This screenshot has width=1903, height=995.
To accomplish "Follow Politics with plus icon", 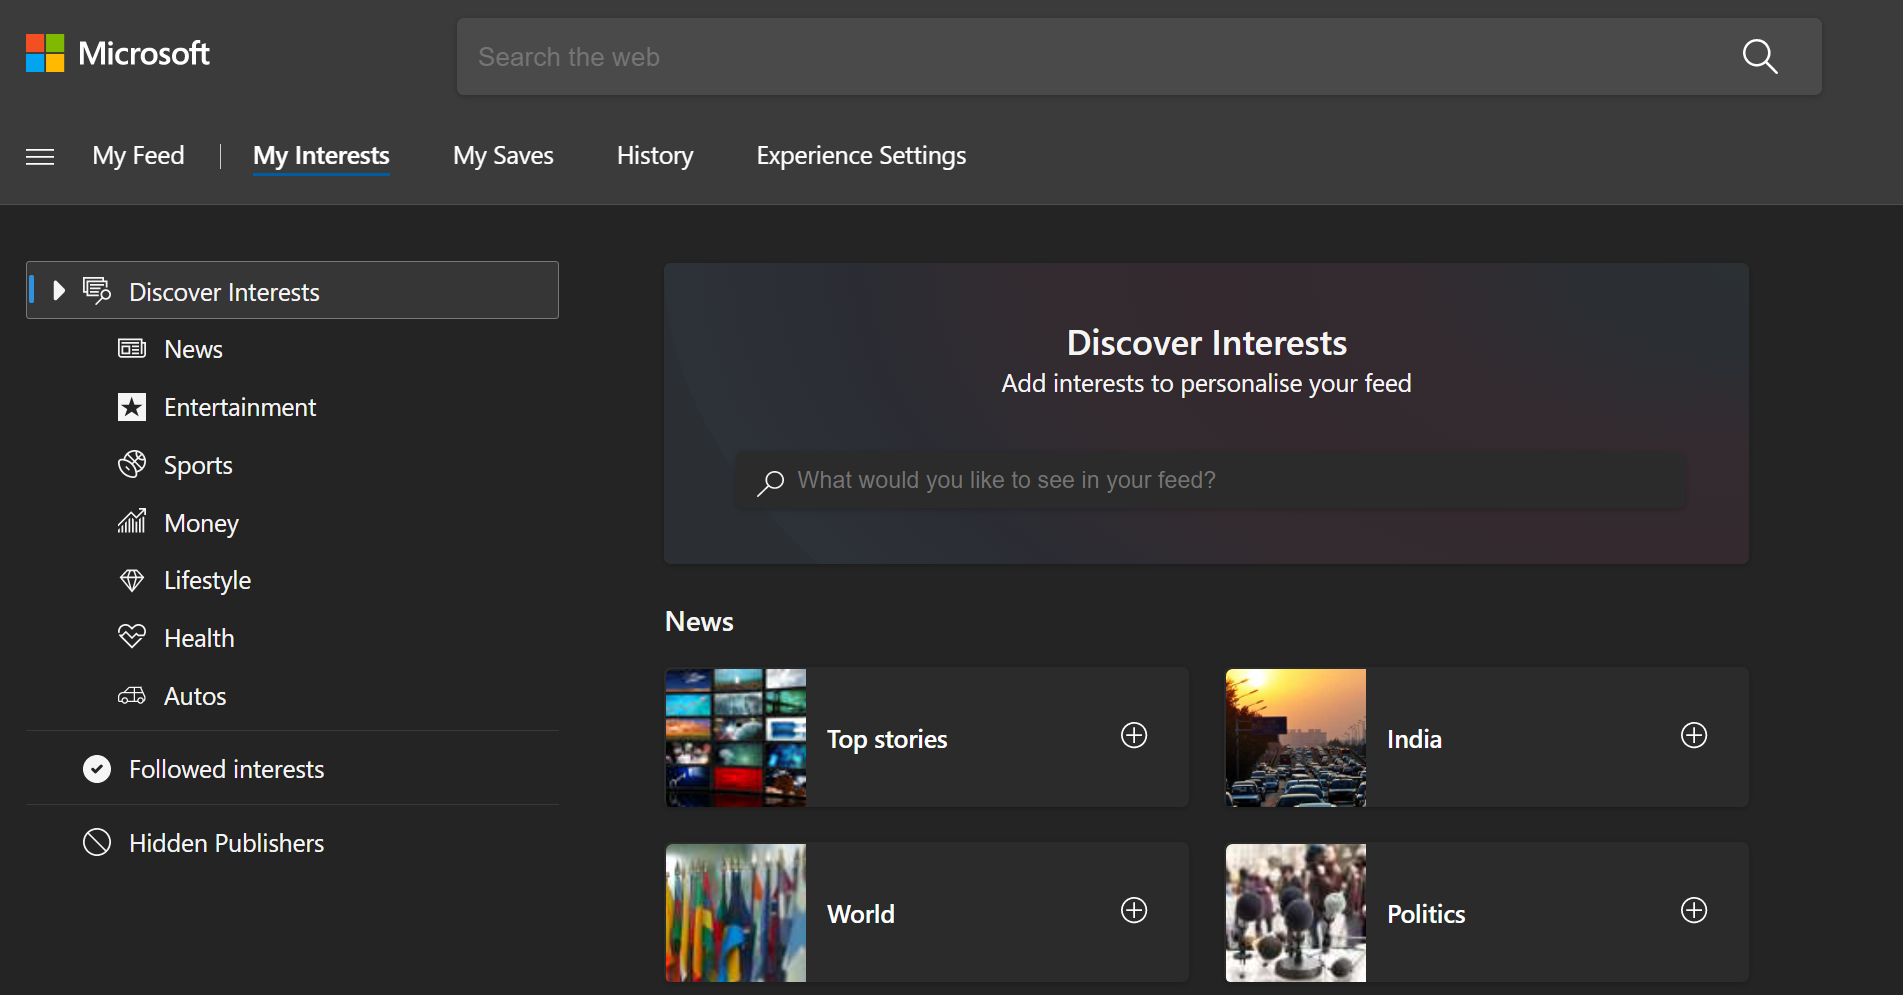I will (x=1694, y=910).
